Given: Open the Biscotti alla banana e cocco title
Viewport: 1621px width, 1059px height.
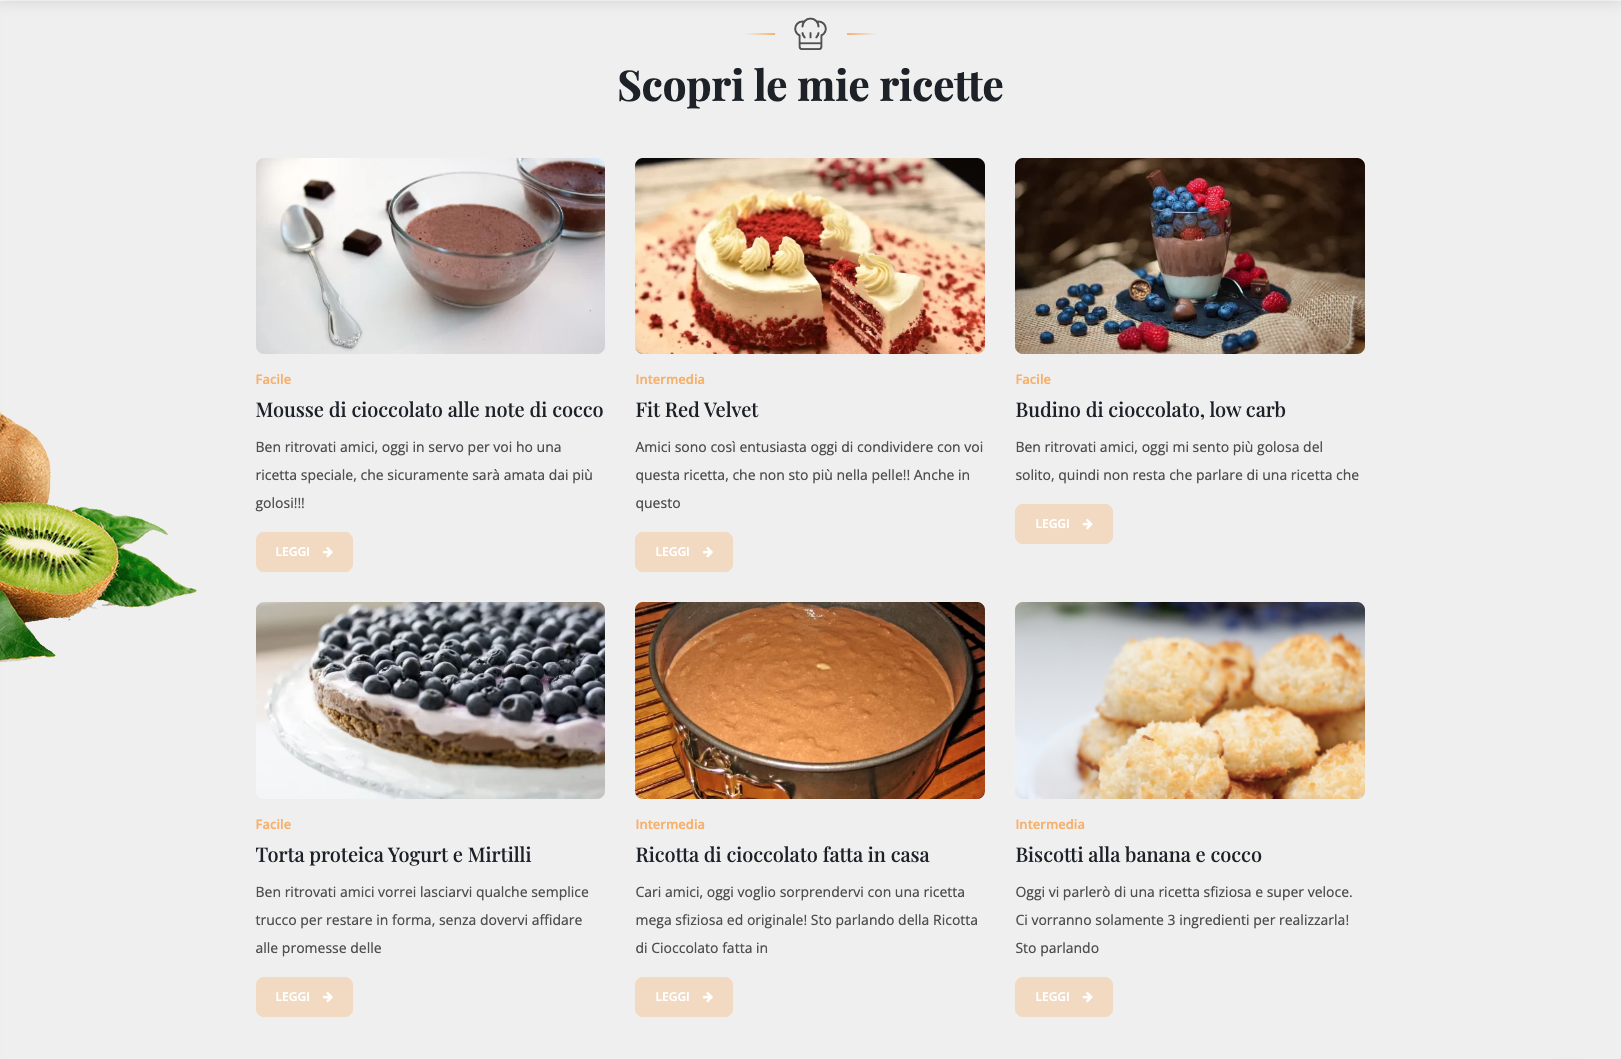Looking at the screenshot, I should (x=1138, y=855).
